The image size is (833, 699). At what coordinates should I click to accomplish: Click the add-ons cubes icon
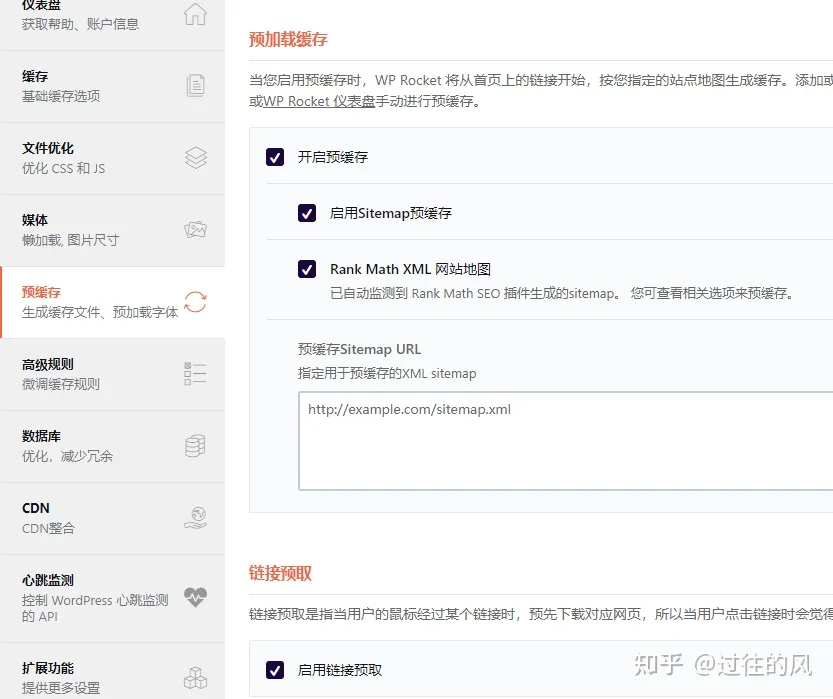[x=196, y=677]
